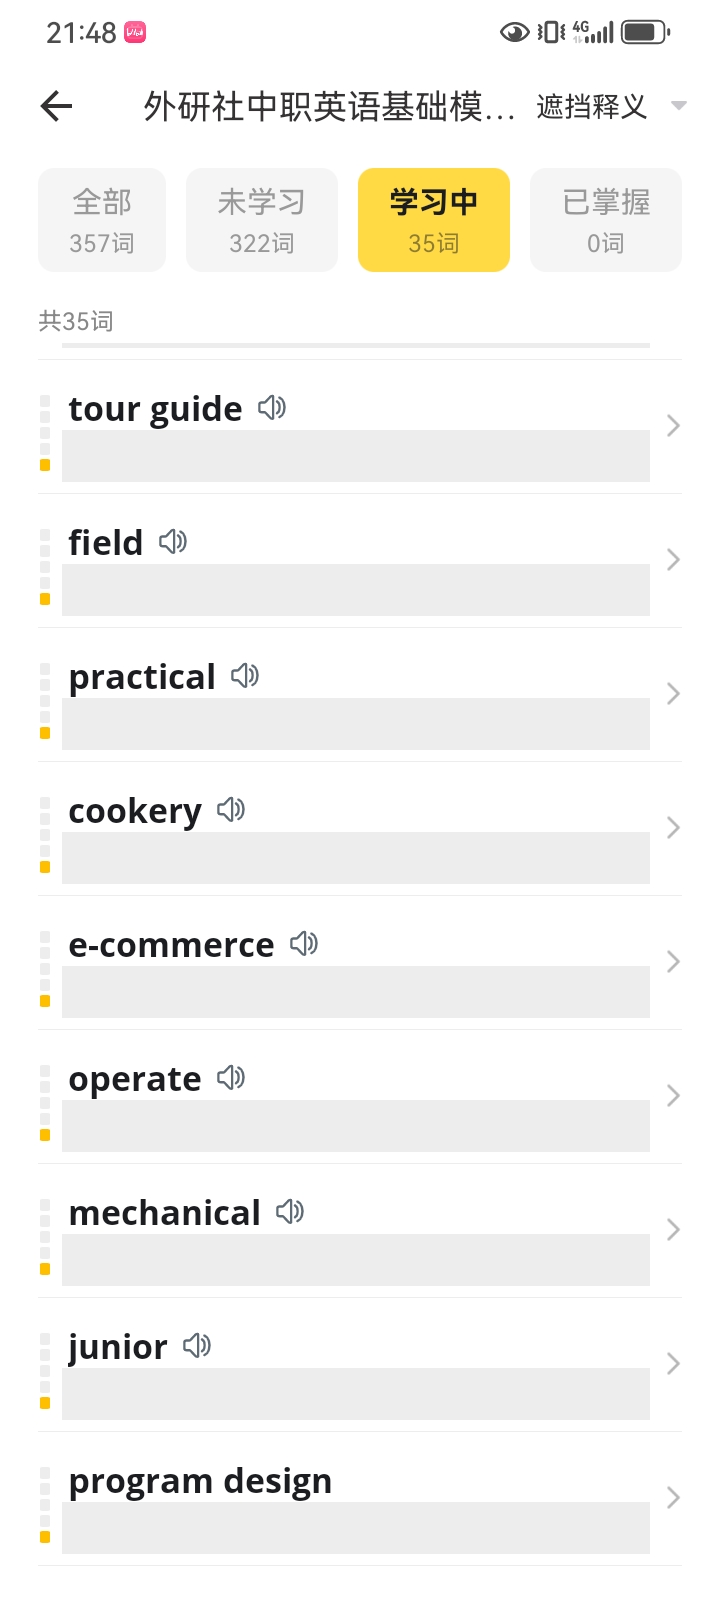Play pronunciation of 'tour guide'
720x1600 pixels.
(272, 408)
